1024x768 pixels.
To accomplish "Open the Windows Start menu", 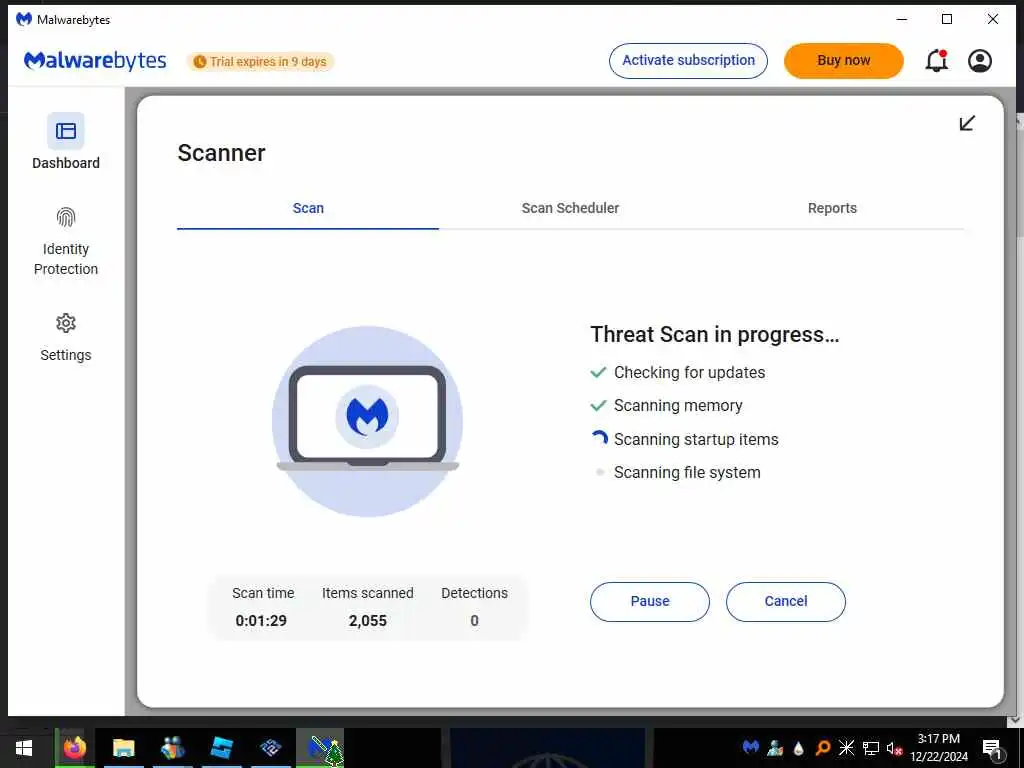I will 24,748.
